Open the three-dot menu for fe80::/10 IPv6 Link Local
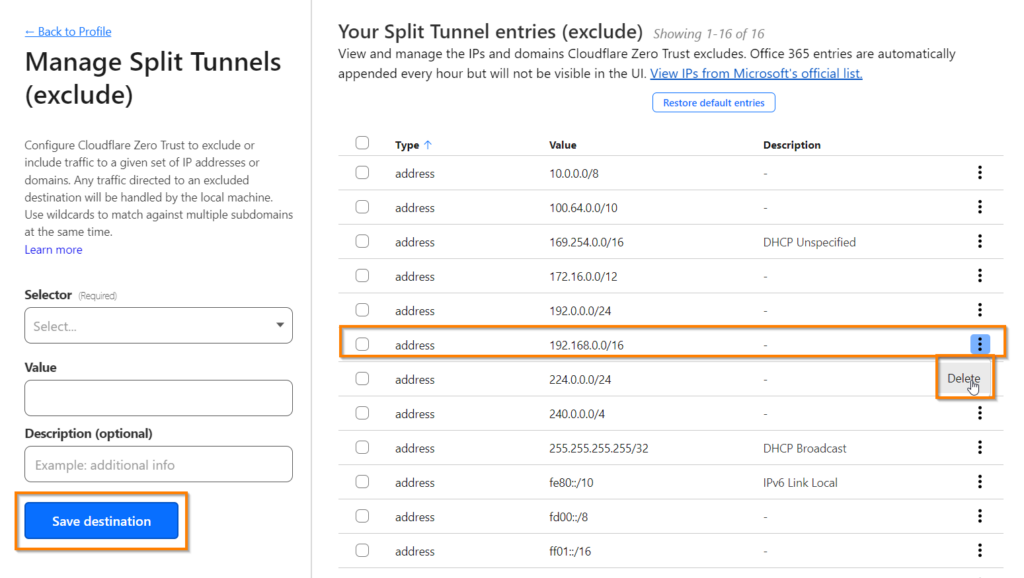The image size is (1024, 578). click(x=980, y=482)
